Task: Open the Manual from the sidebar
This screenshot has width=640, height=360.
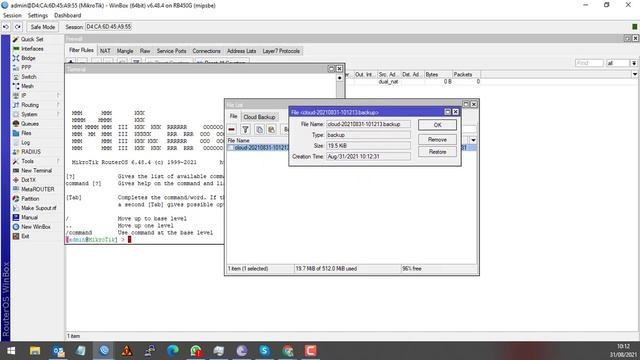Action: pos(29,218)
